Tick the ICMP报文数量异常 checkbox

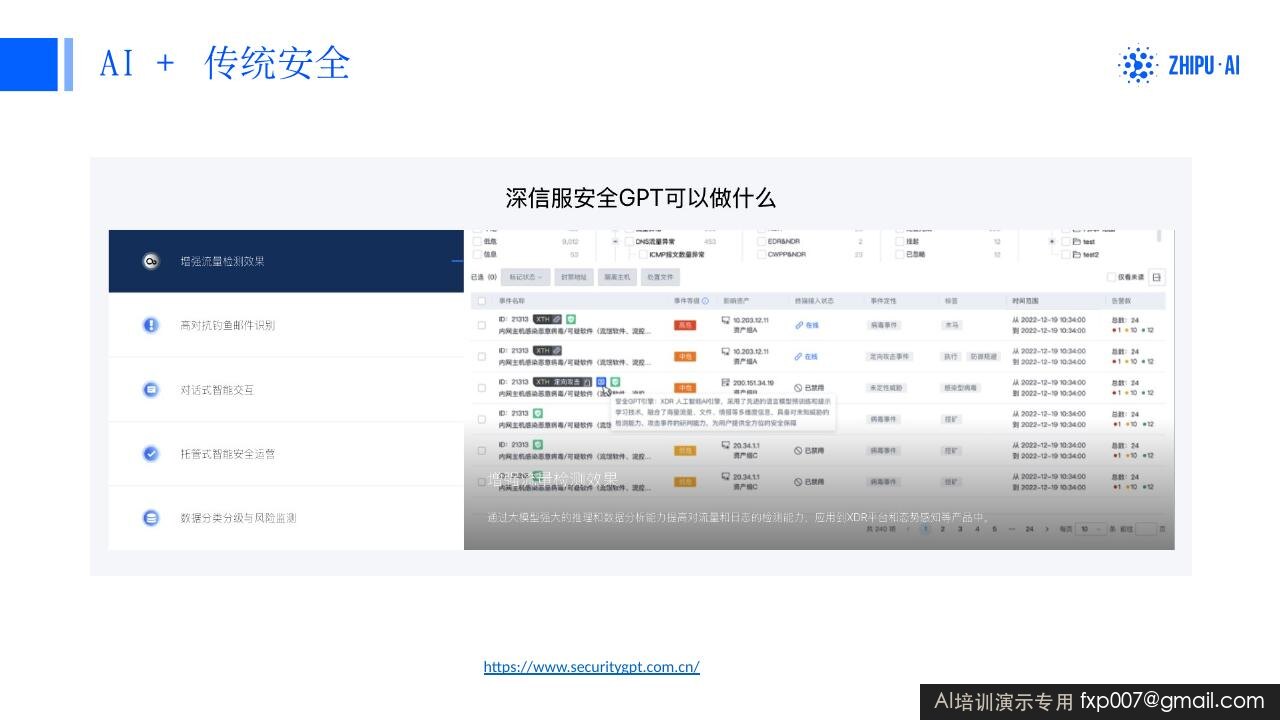pos(643,254)
